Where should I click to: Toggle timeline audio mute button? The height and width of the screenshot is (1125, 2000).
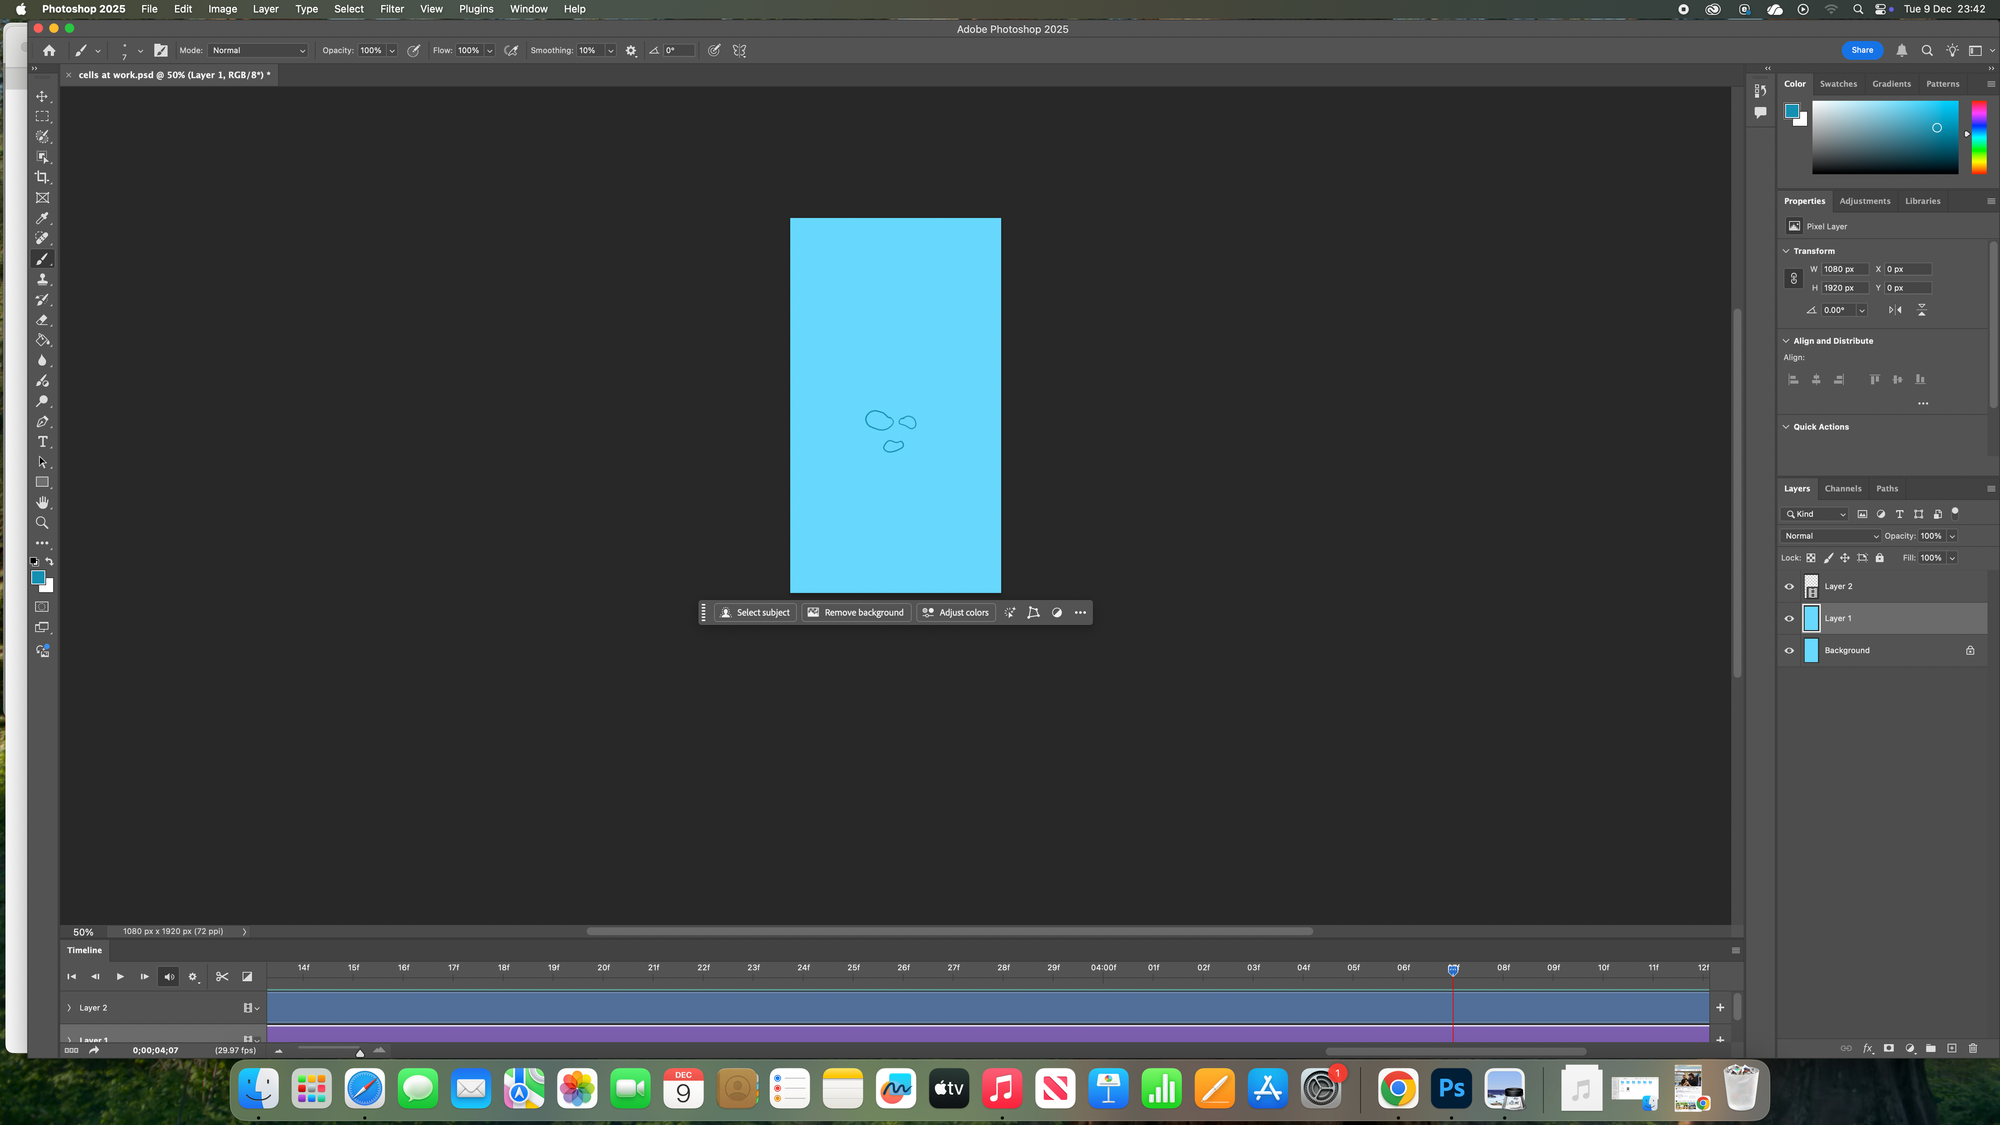[x=169, y=976]
